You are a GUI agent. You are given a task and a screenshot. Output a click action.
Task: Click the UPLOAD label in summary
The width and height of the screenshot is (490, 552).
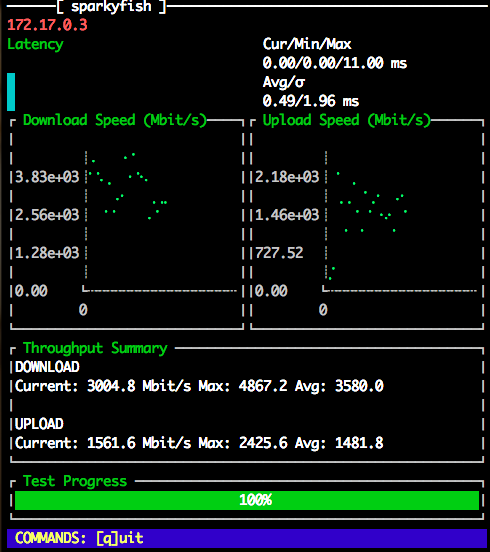(39, 424)
